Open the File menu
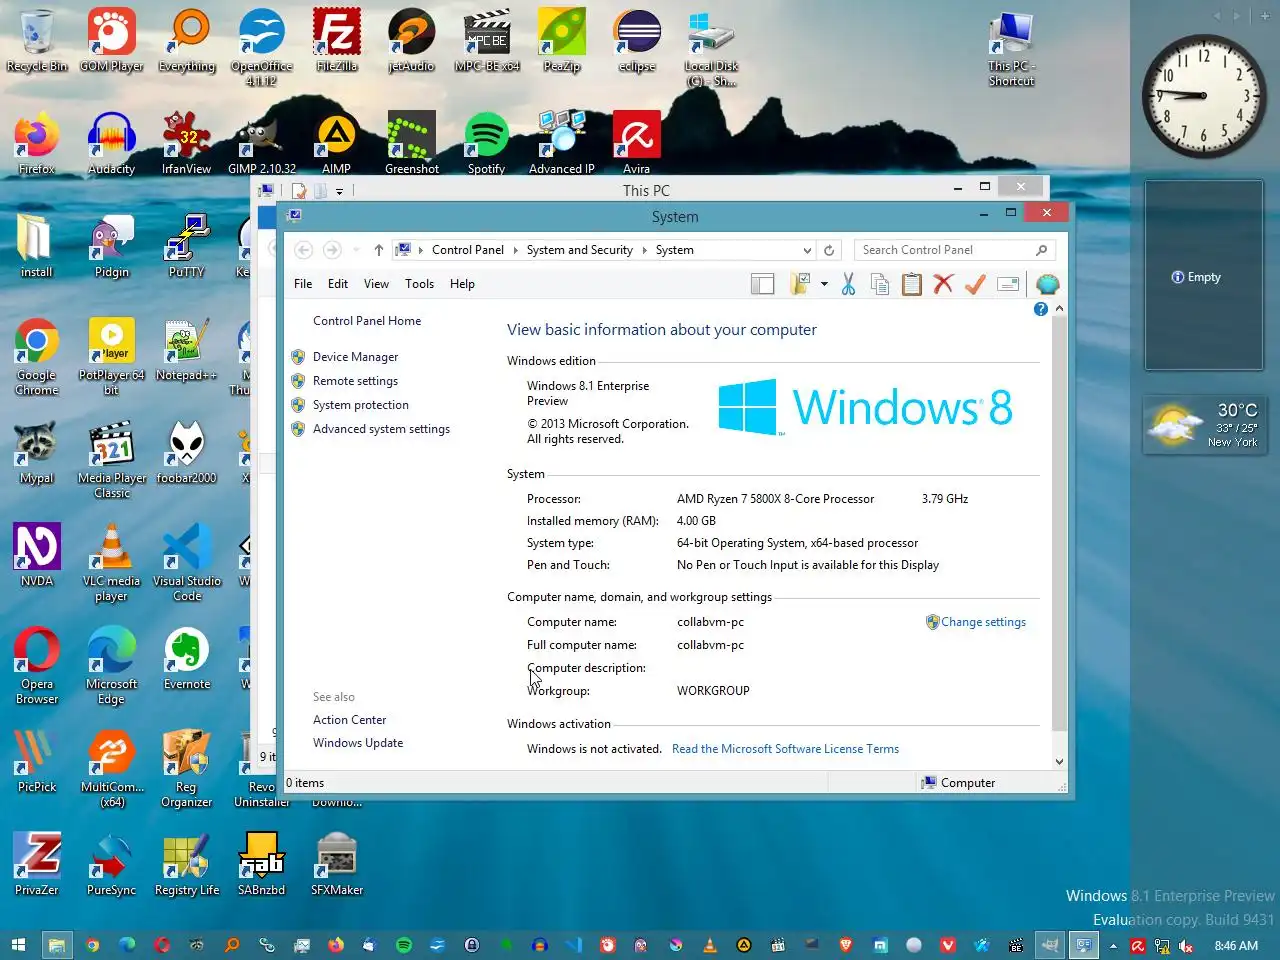Viewport: 1280px width, 960px height. [303, 284]
